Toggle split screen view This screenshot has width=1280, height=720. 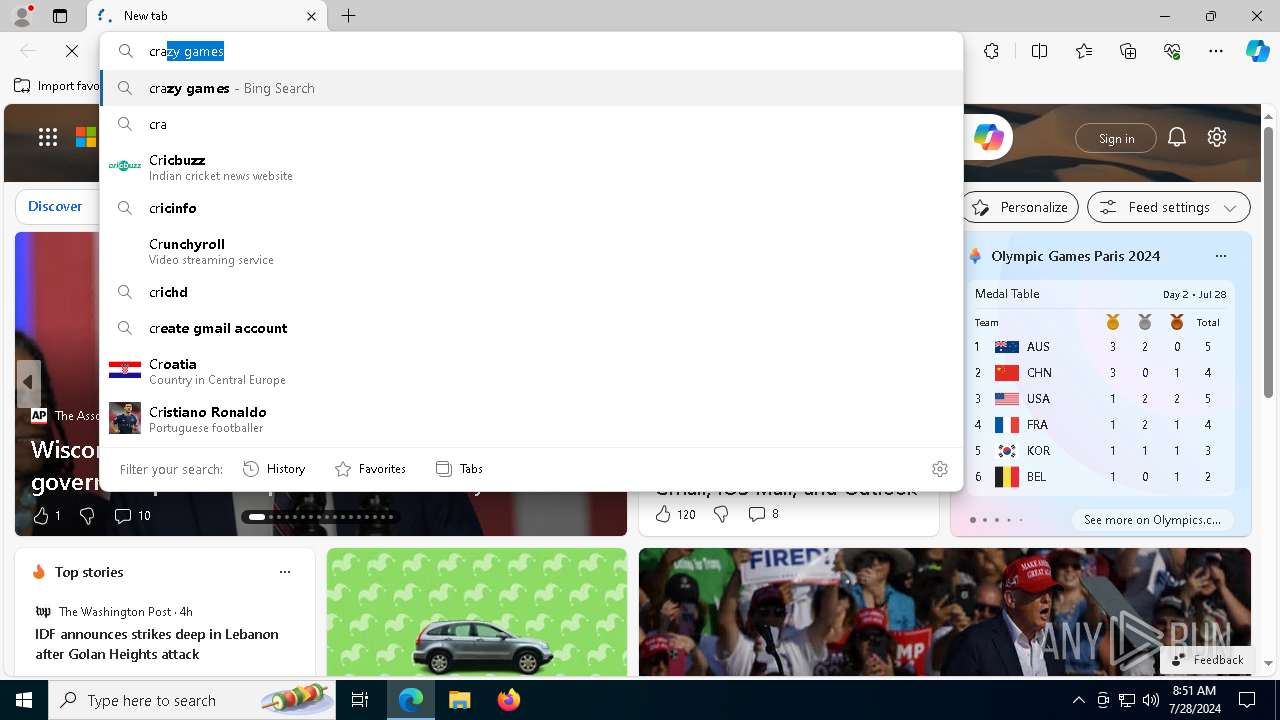point(1039,51)
